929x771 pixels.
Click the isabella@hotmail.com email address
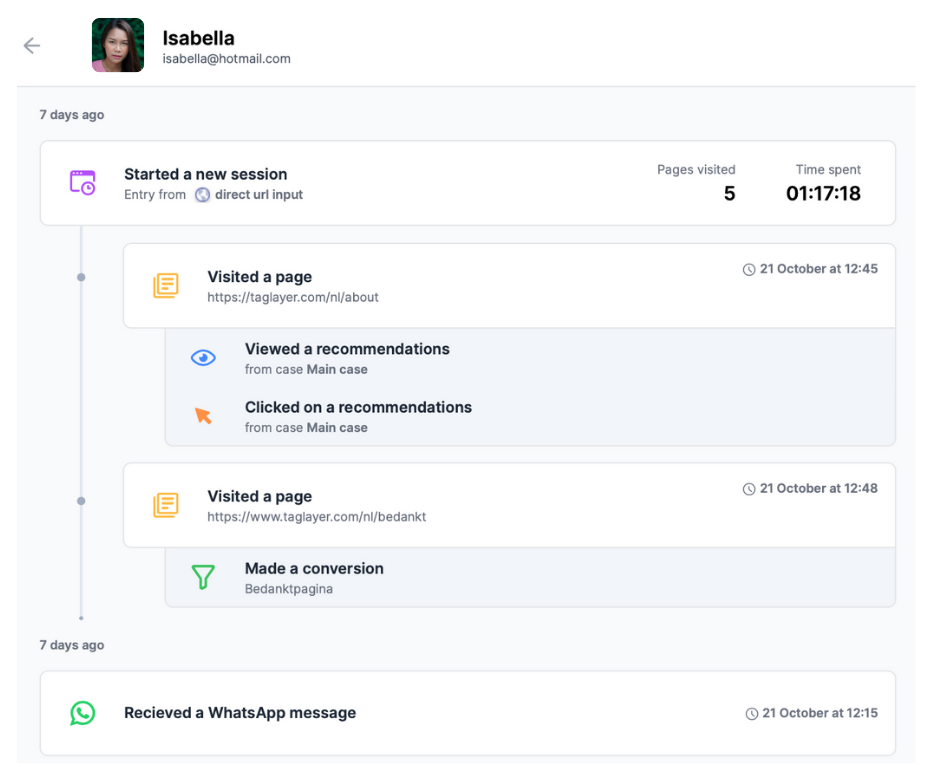click(227, 59)
